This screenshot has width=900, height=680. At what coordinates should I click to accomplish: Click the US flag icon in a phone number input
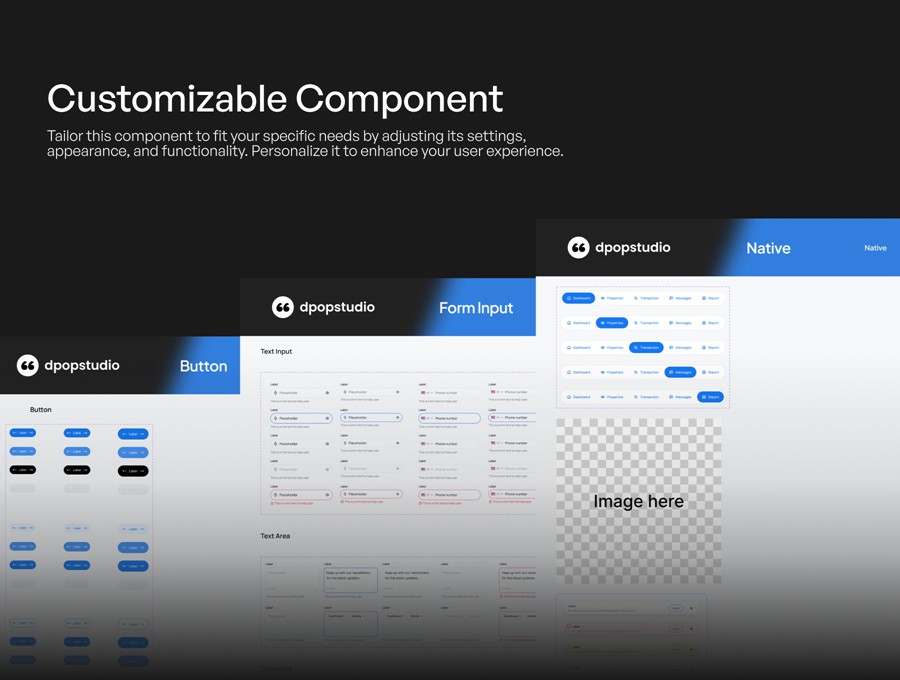tap(422, 392)
